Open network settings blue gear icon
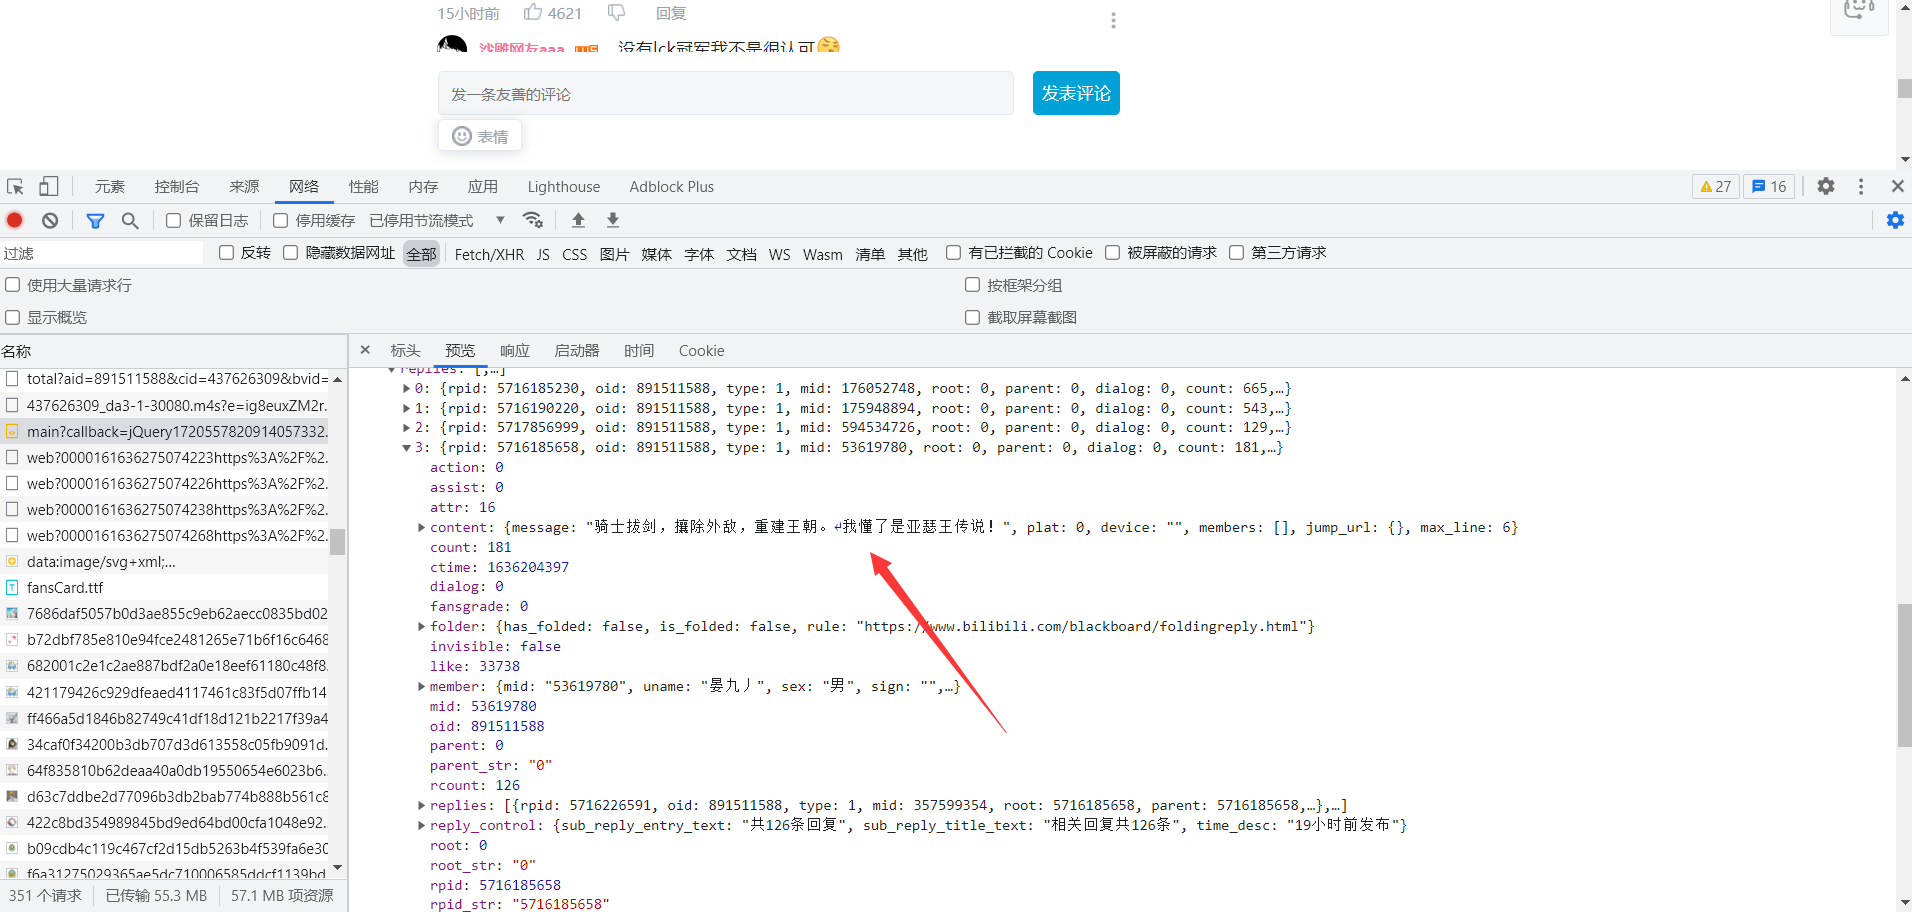This screenshot has height=912, width=1912. click(1895, 220)
